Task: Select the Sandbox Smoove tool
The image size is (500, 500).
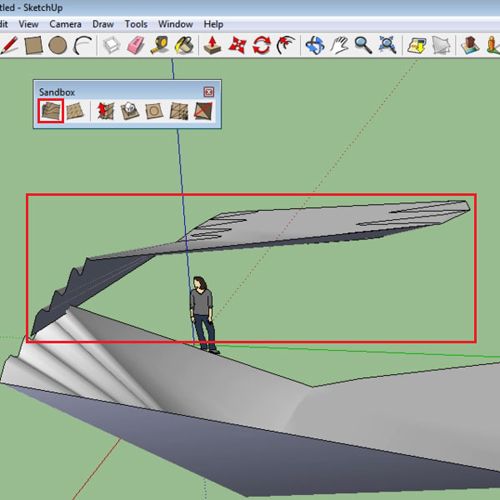Action: (x=105, y=111)
